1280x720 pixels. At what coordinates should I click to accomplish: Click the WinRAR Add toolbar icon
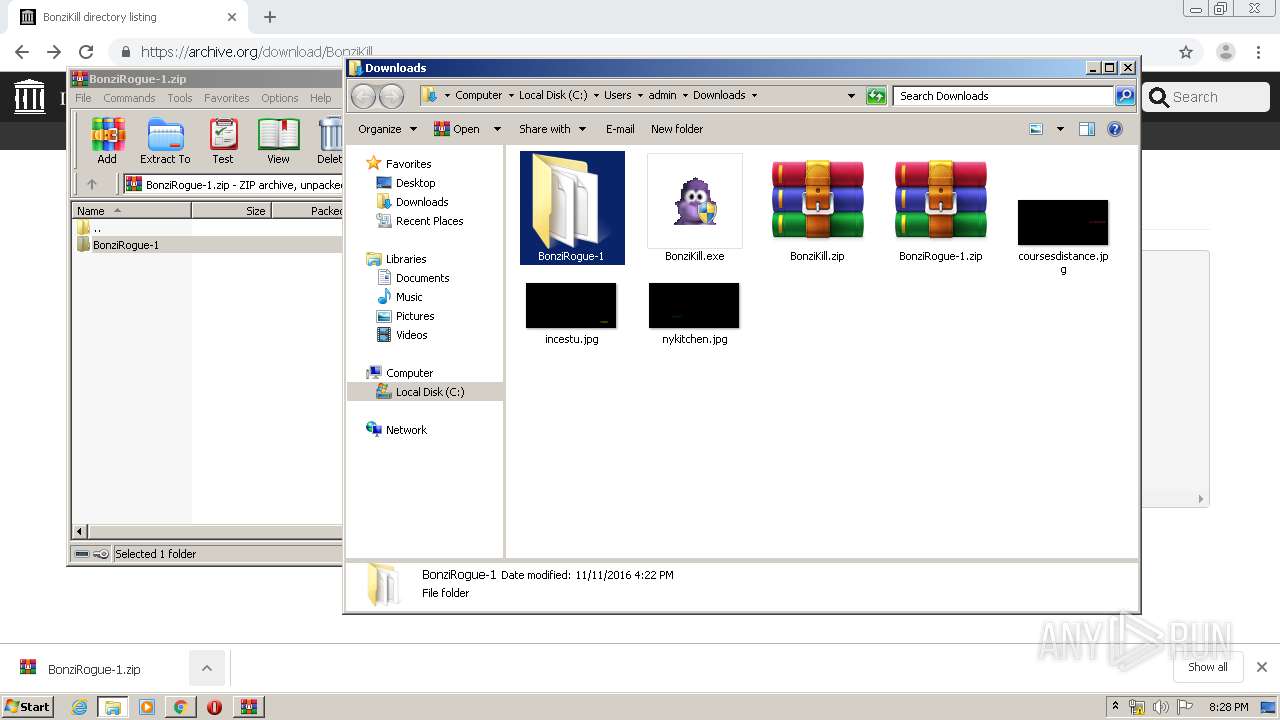coord(107,140)
